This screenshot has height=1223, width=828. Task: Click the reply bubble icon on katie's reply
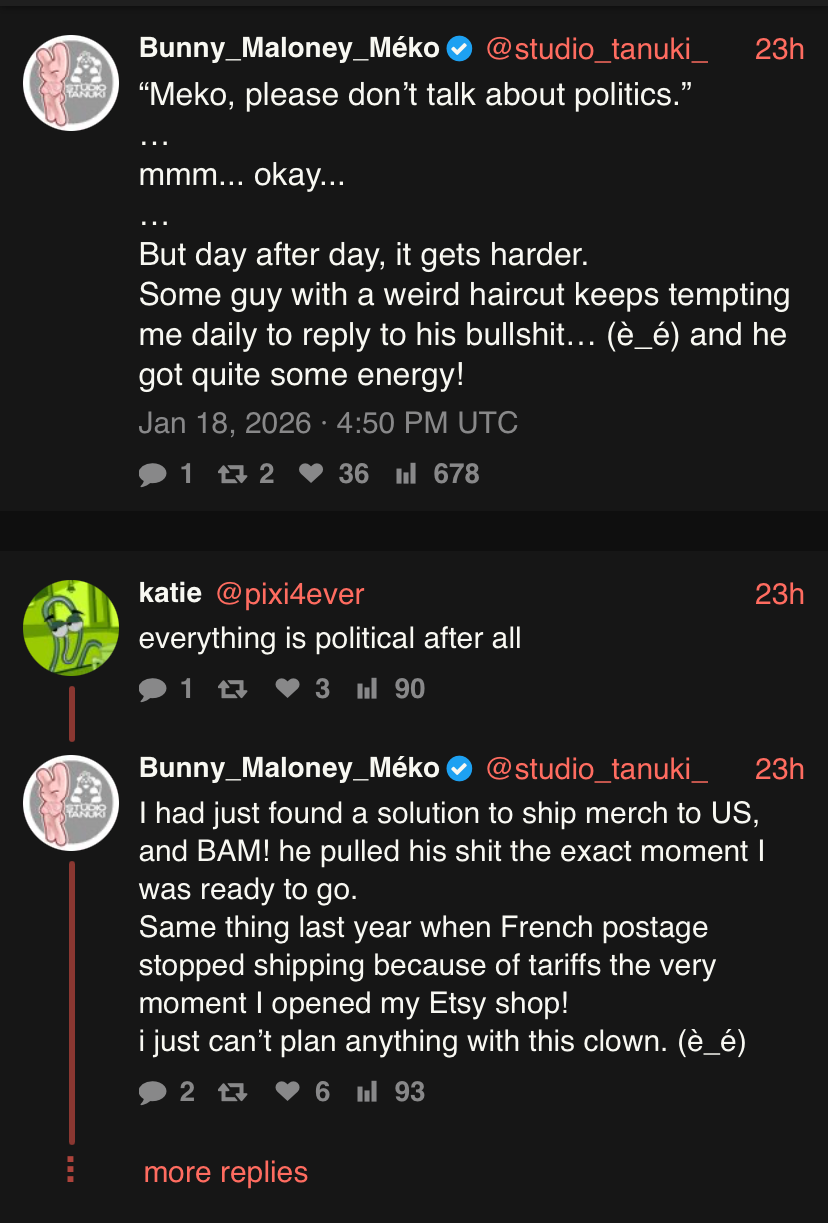(x=153, y=689)
